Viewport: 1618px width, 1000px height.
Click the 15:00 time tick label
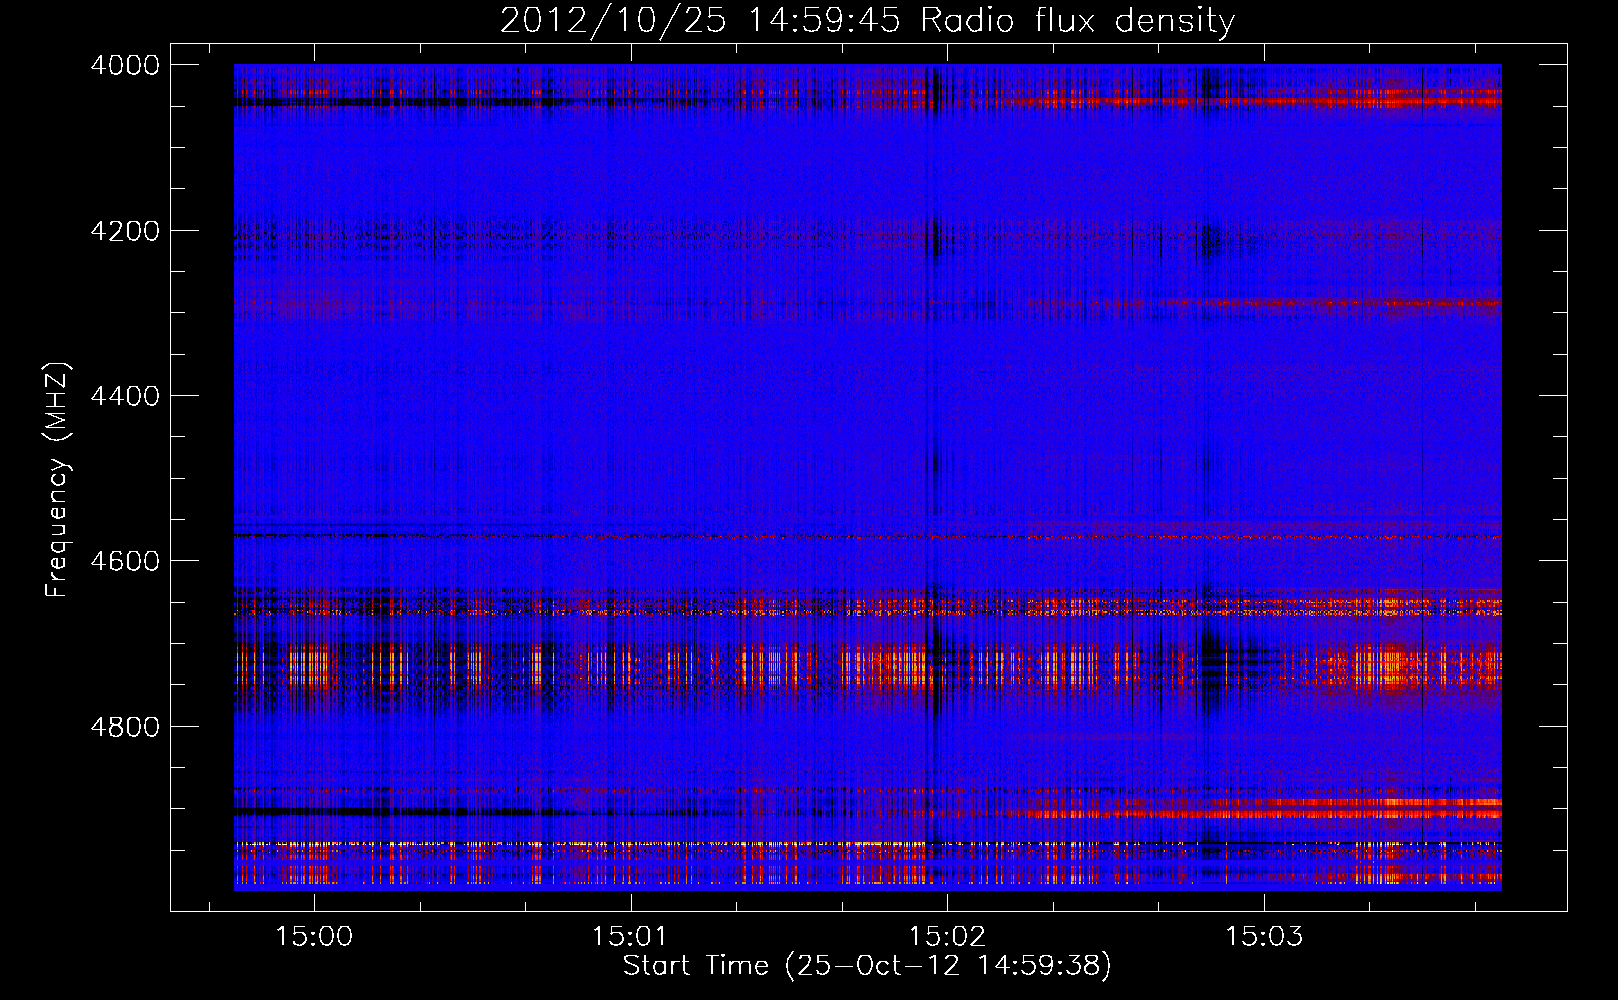[x=314, y=937]
